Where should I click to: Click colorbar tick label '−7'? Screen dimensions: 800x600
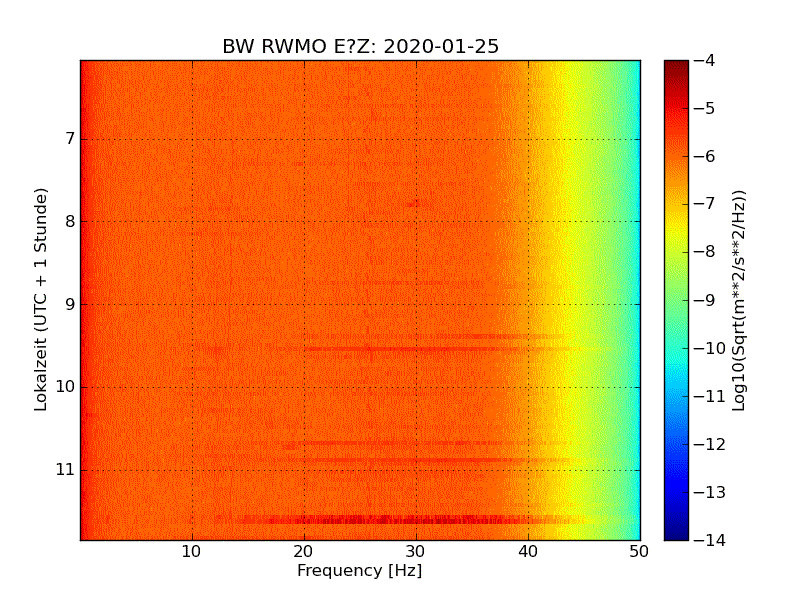705,204
